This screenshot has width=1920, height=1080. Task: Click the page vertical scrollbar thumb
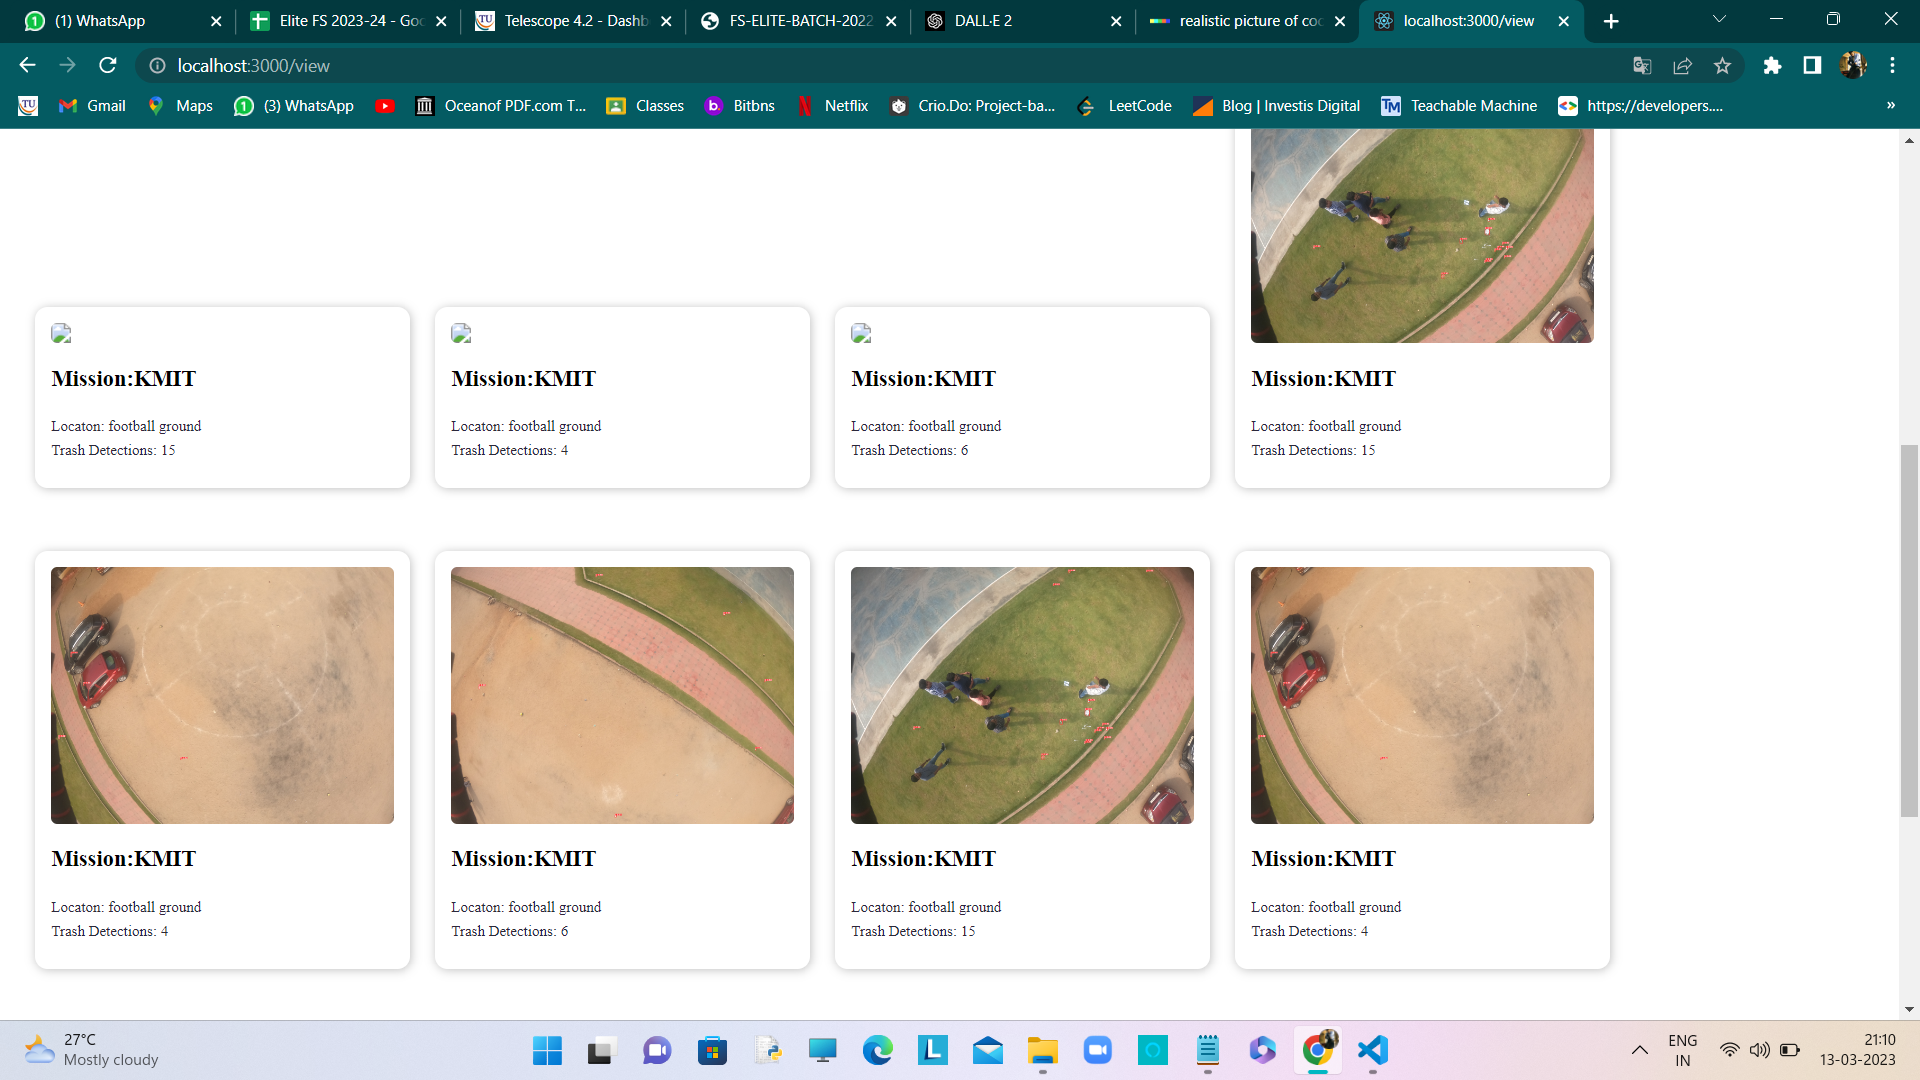click(x=1909, y=630)
